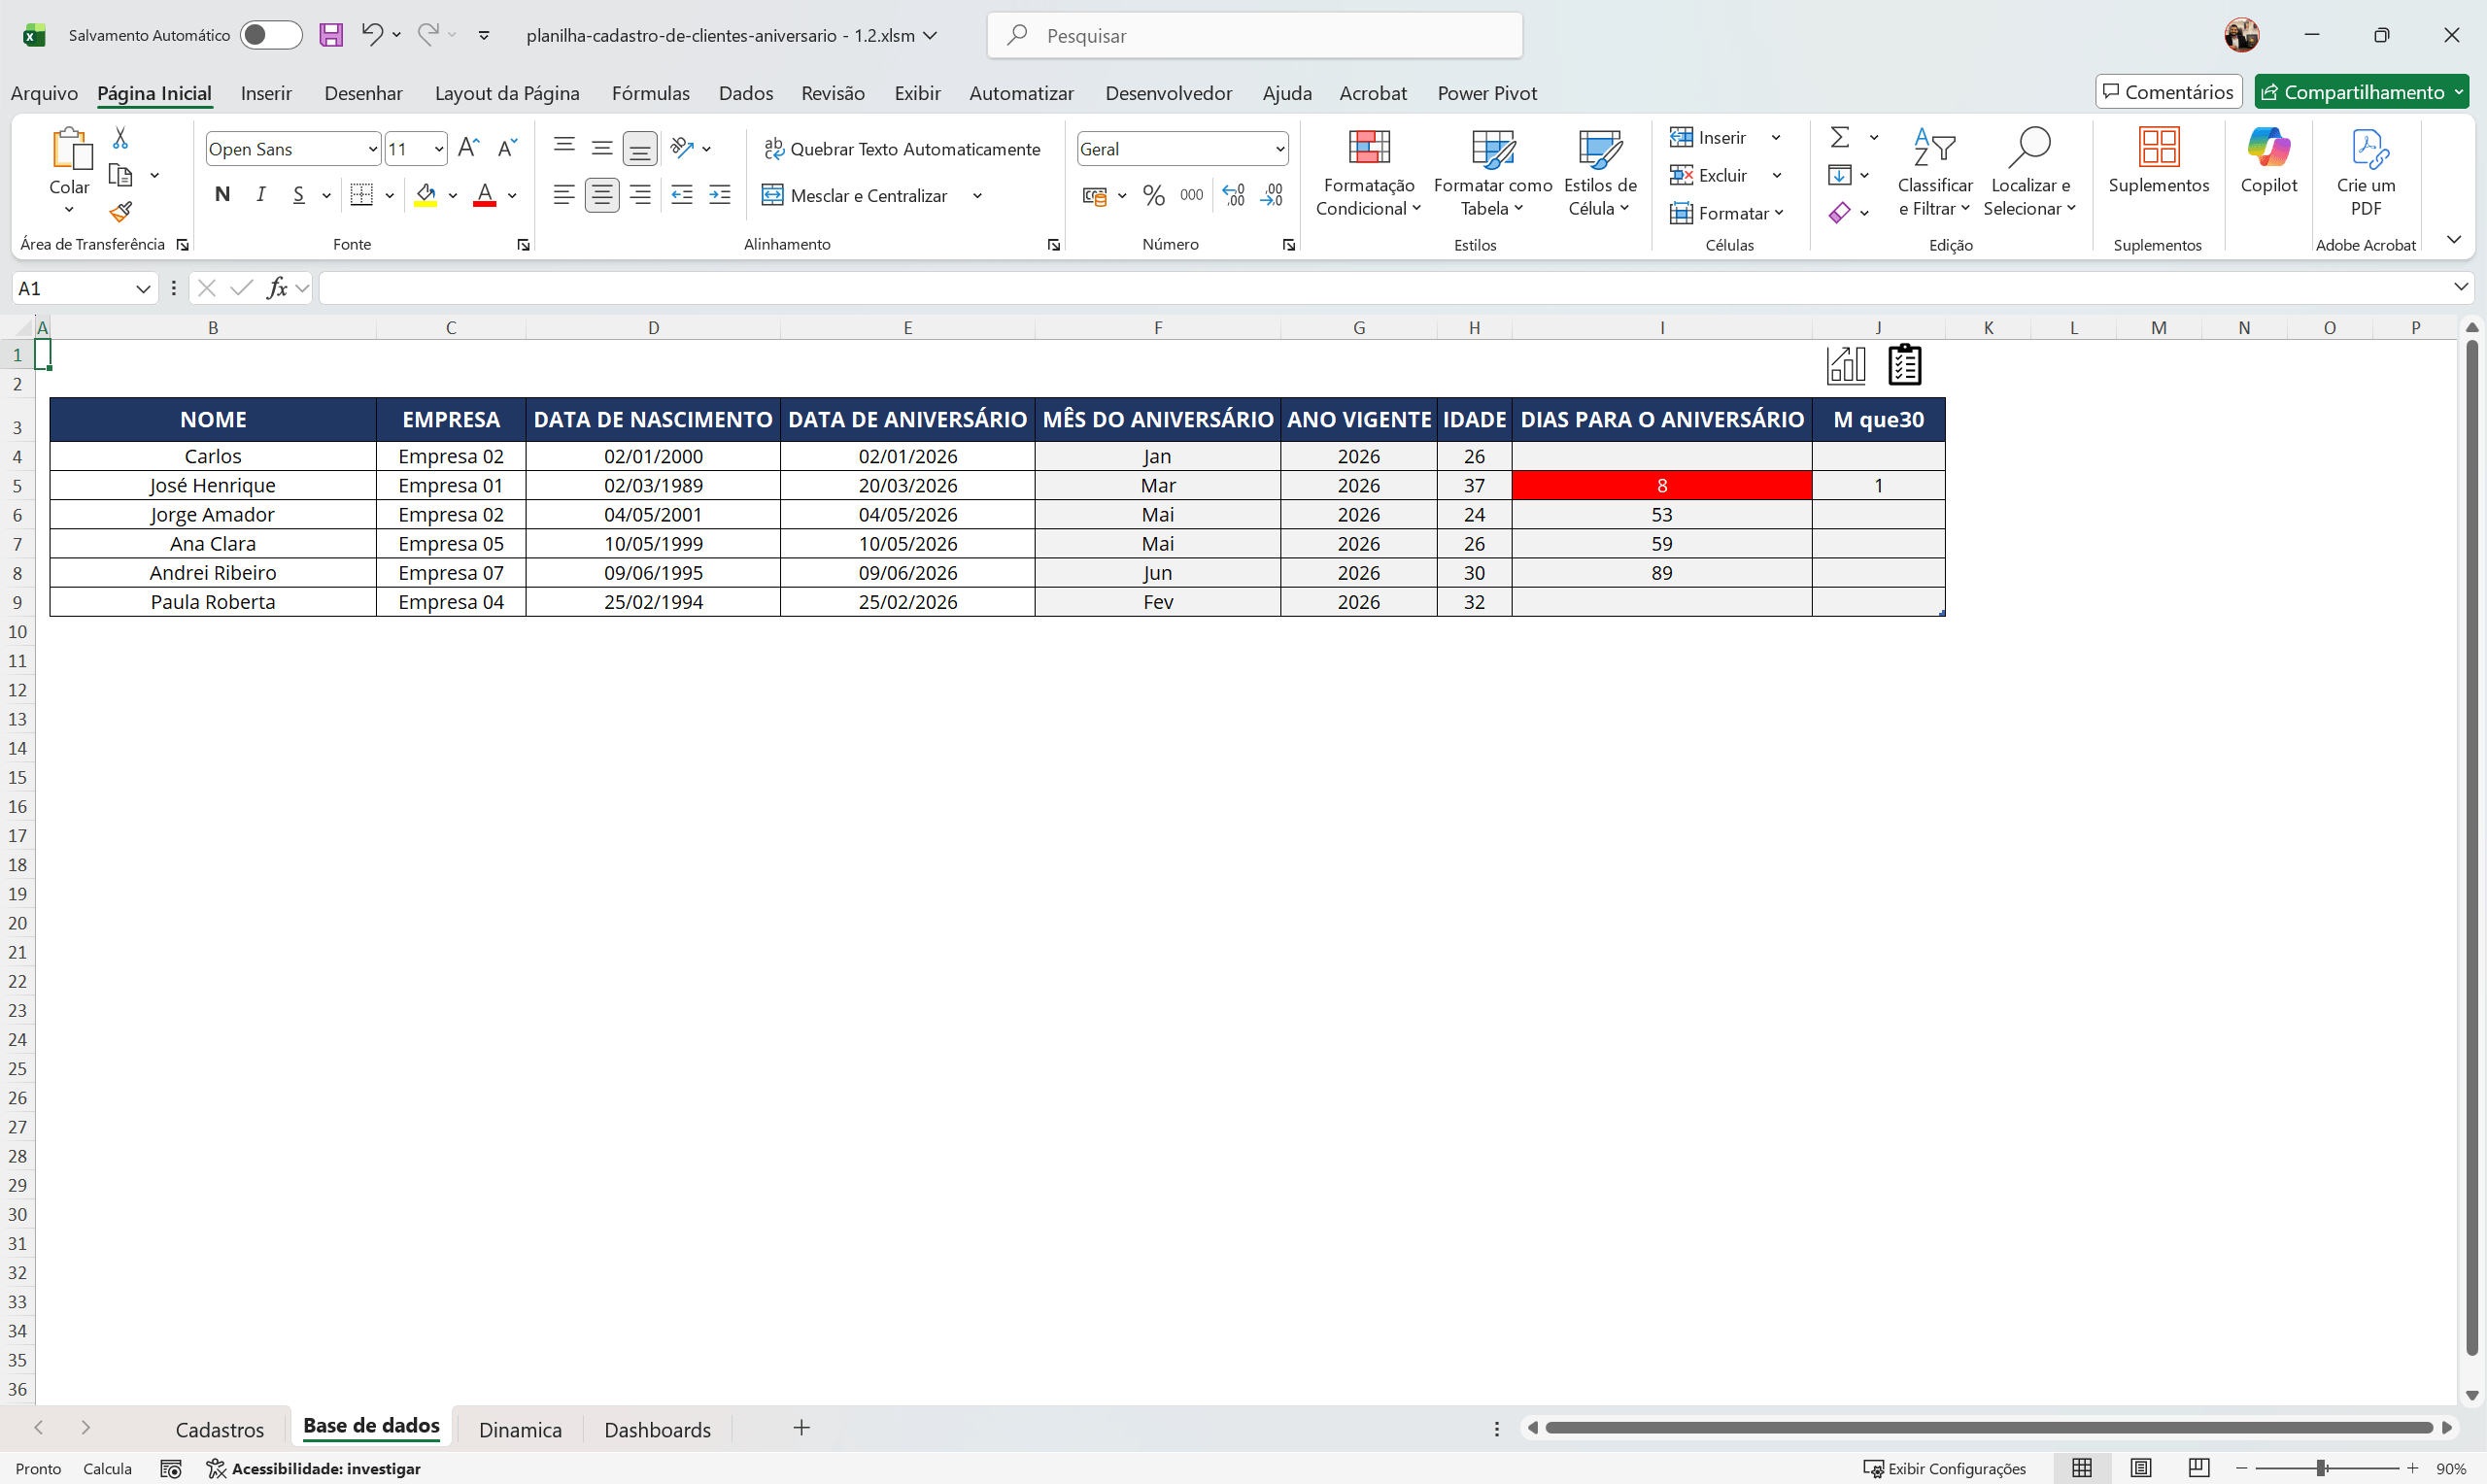Image resolution: width=2487 pixels, height=1484 pixels.
Task: Click the Format Painter brush icon
Action: point(121,212)
